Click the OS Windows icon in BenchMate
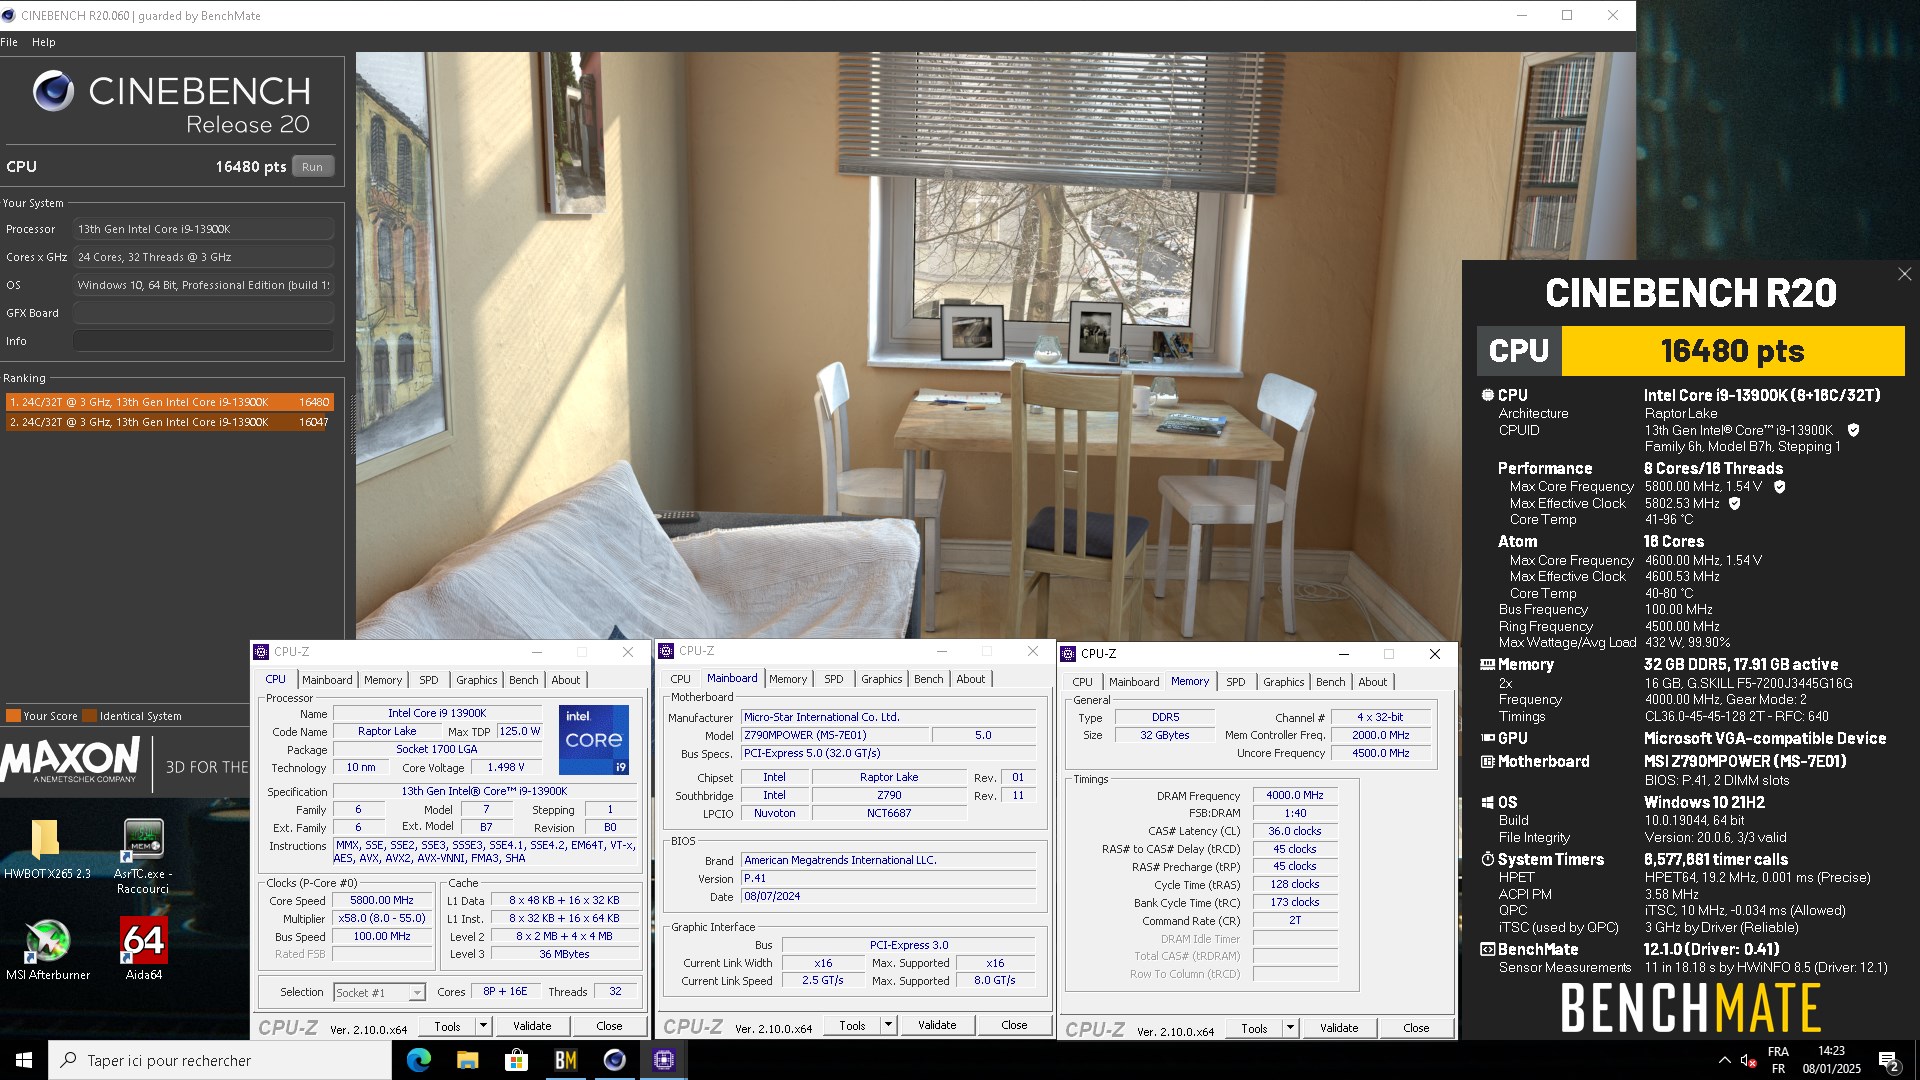Viewport: 1920px width, 1080px height. click(1487, 802)
